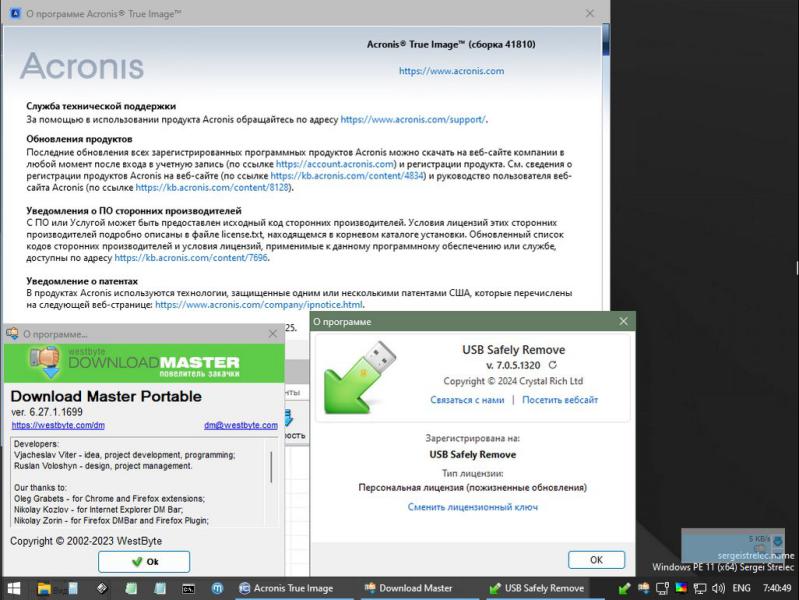
Task: Click the blue round 'm' taskbar icon
Action: 218,588
